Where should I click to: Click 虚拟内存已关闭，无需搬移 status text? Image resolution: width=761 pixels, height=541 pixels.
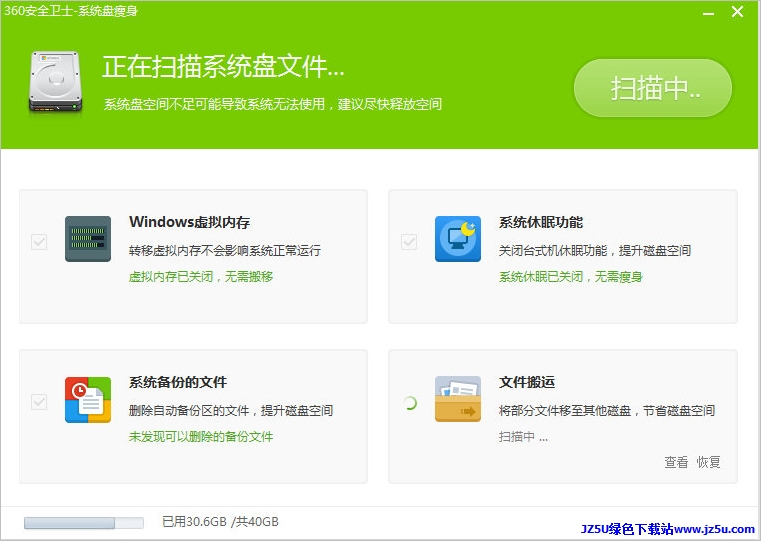tap(201, 277)
